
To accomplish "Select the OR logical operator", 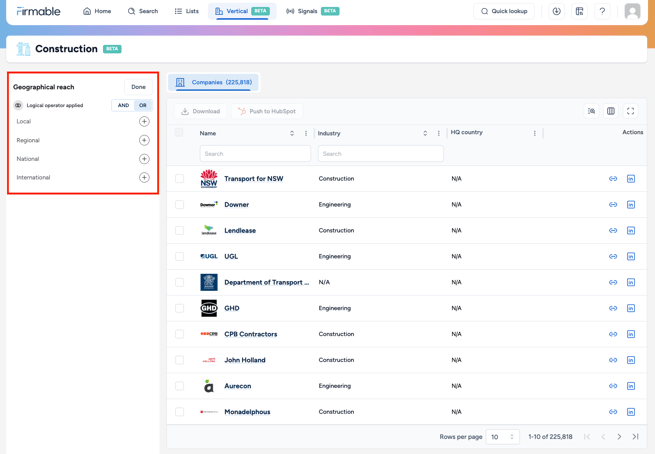I will click(x=143, y=105).
